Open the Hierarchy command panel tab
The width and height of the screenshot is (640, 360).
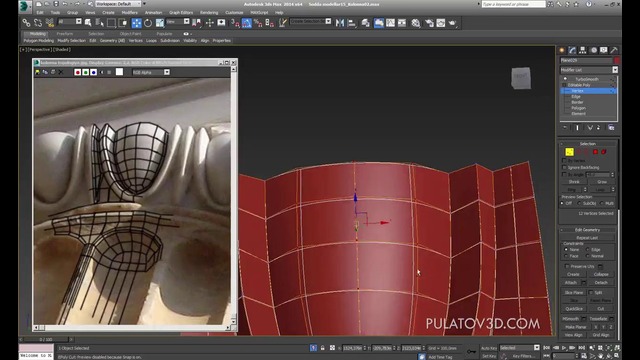[x=582, y=50]
